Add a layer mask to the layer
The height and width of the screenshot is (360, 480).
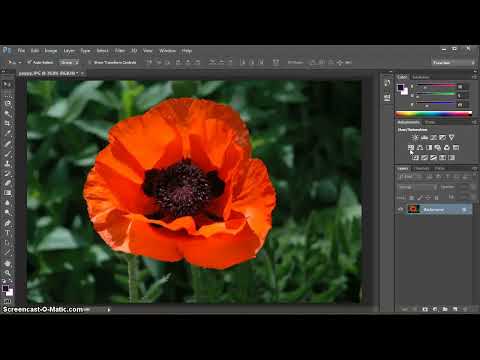(x=425, y=309)
